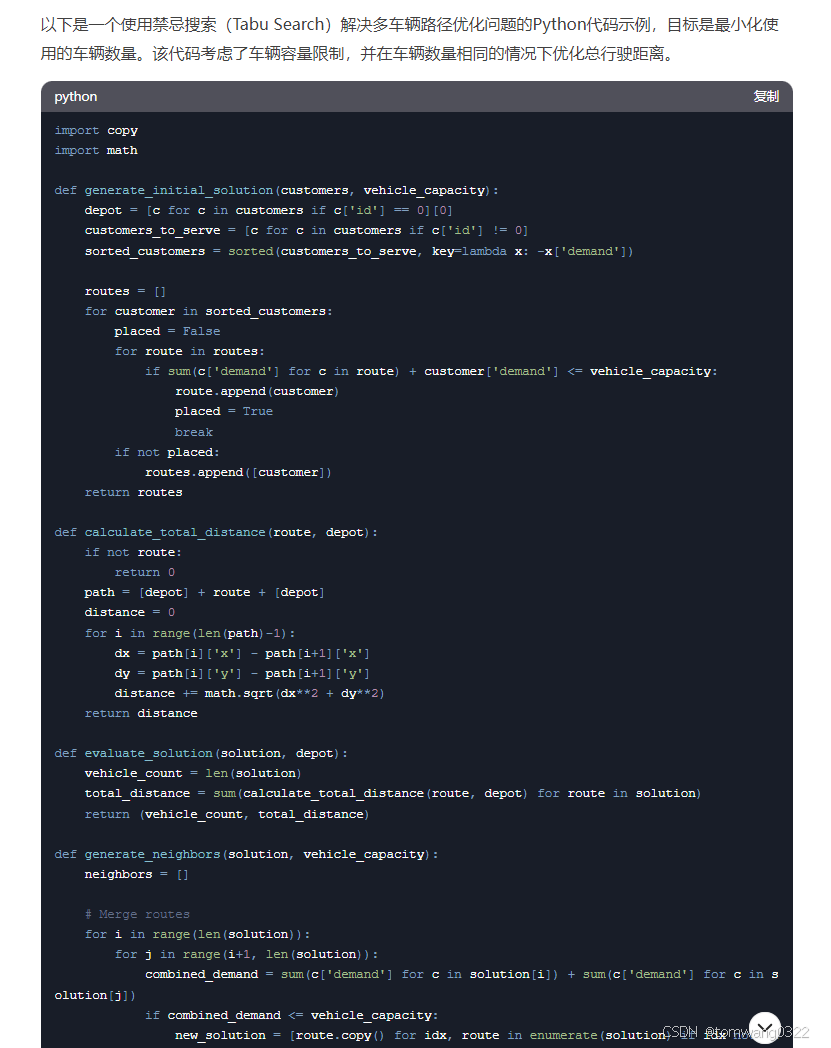Click the line starting 'dy = path[i]'

242,674
